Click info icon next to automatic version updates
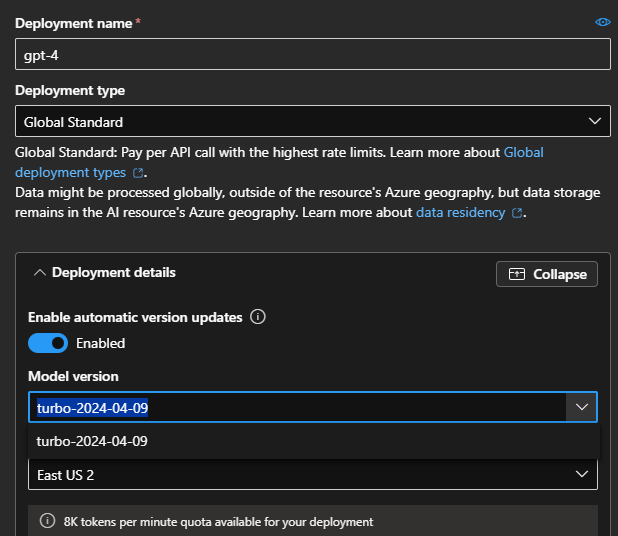Screen dimensions: 618x536 coord(258,317)
